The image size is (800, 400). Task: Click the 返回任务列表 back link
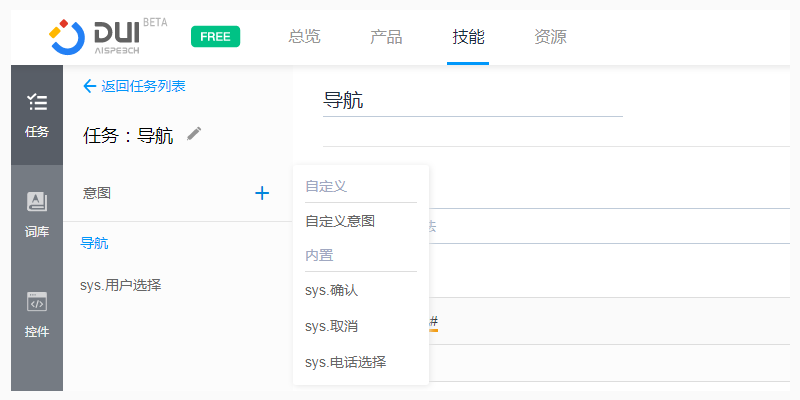[134, 86]
